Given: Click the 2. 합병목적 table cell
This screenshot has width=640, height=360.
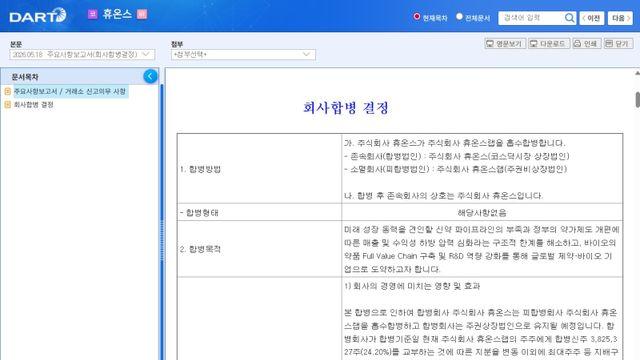Looking at the screenshot, I should [x=259, y=249].
